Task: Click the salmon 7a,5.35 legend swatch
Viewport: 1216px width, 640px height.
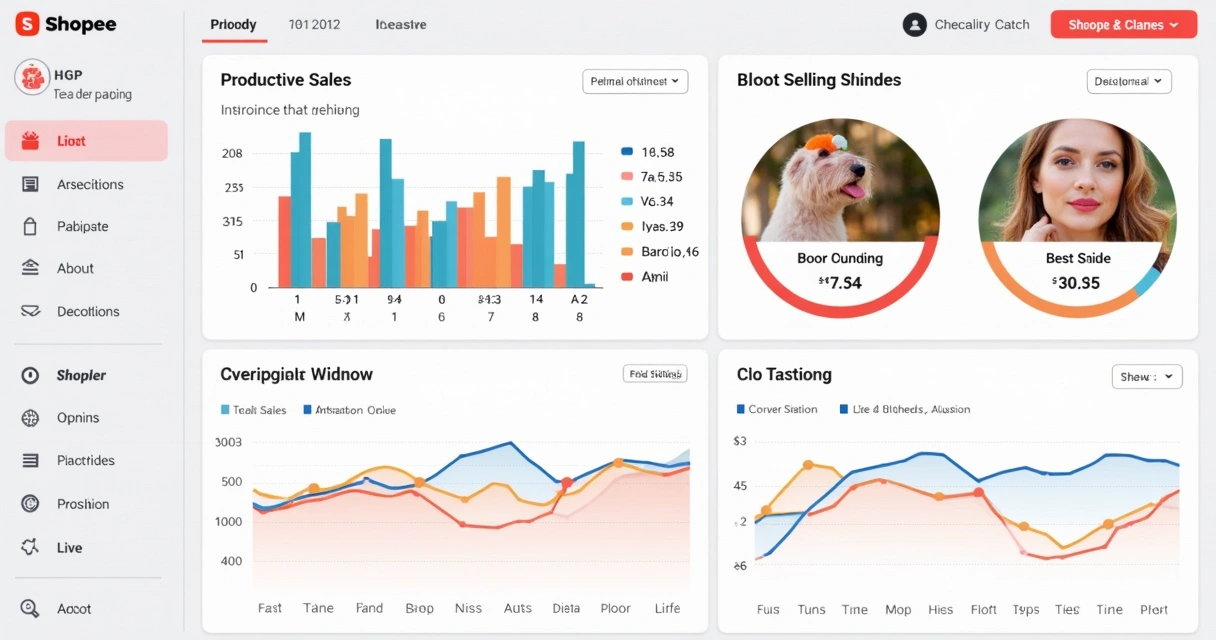Action: [x=627, y=176]
